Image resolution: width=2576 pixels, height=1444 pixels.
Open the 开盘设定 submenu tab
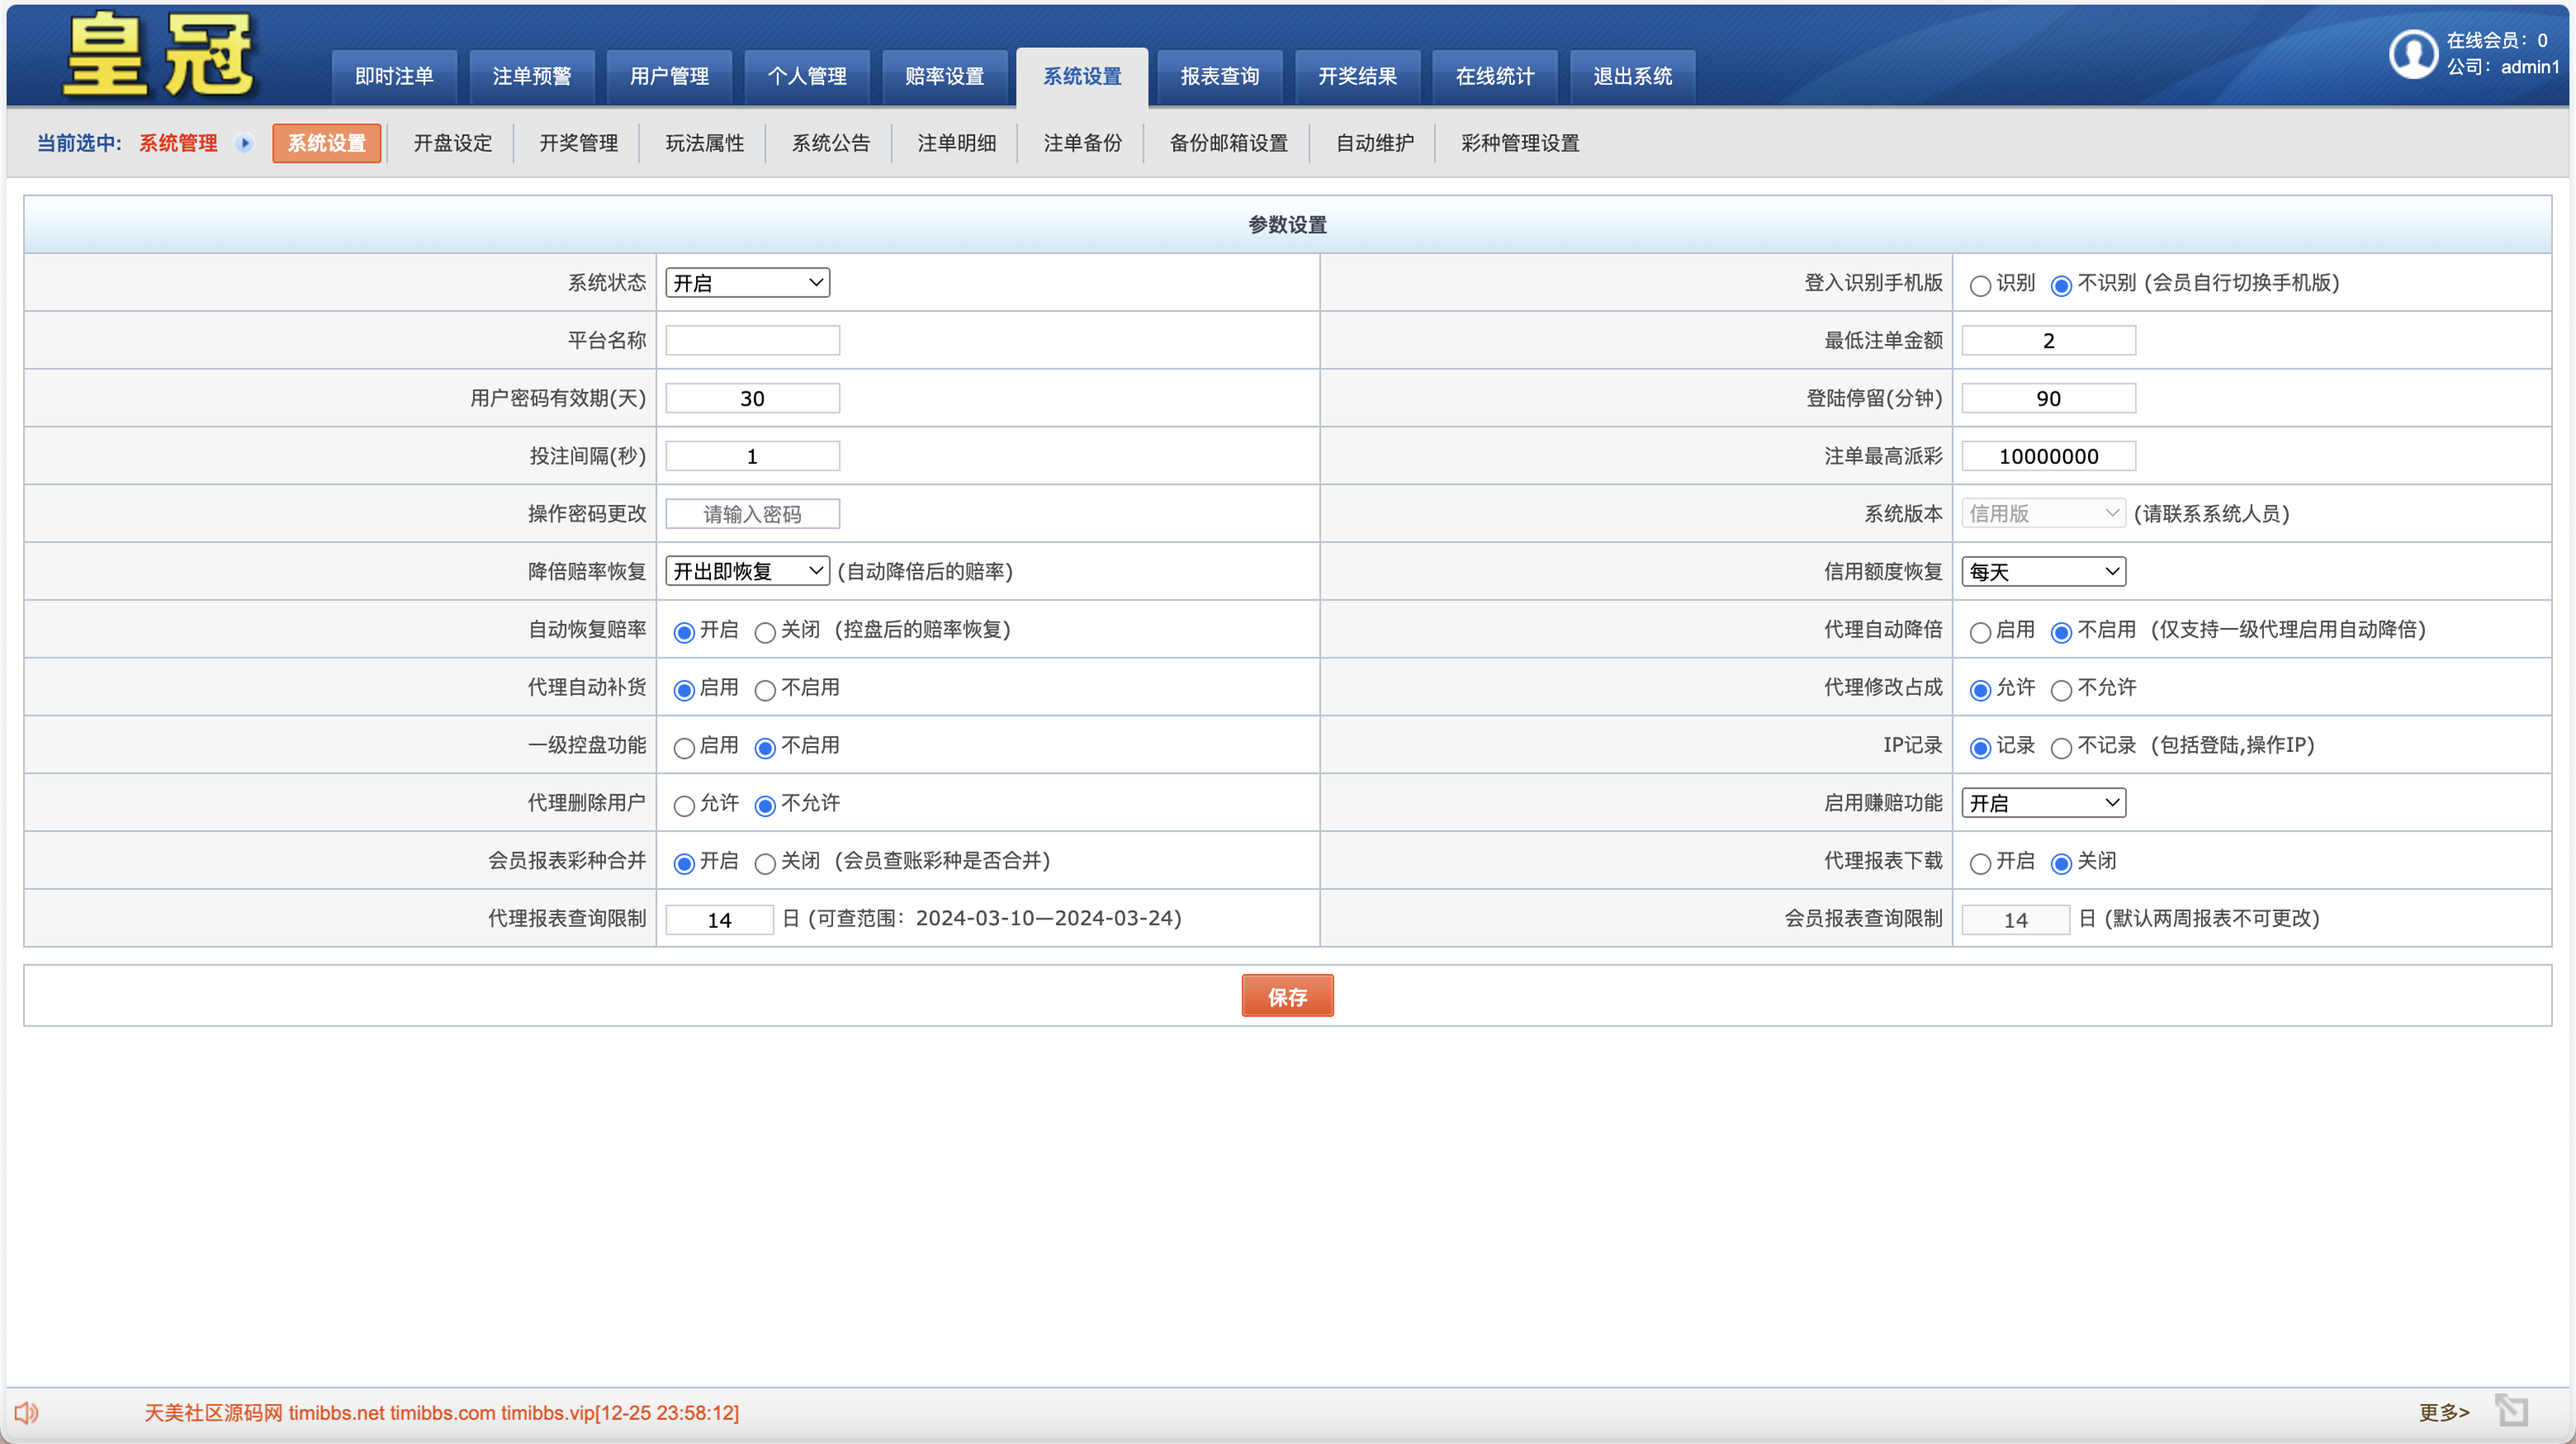coord(452,143)
